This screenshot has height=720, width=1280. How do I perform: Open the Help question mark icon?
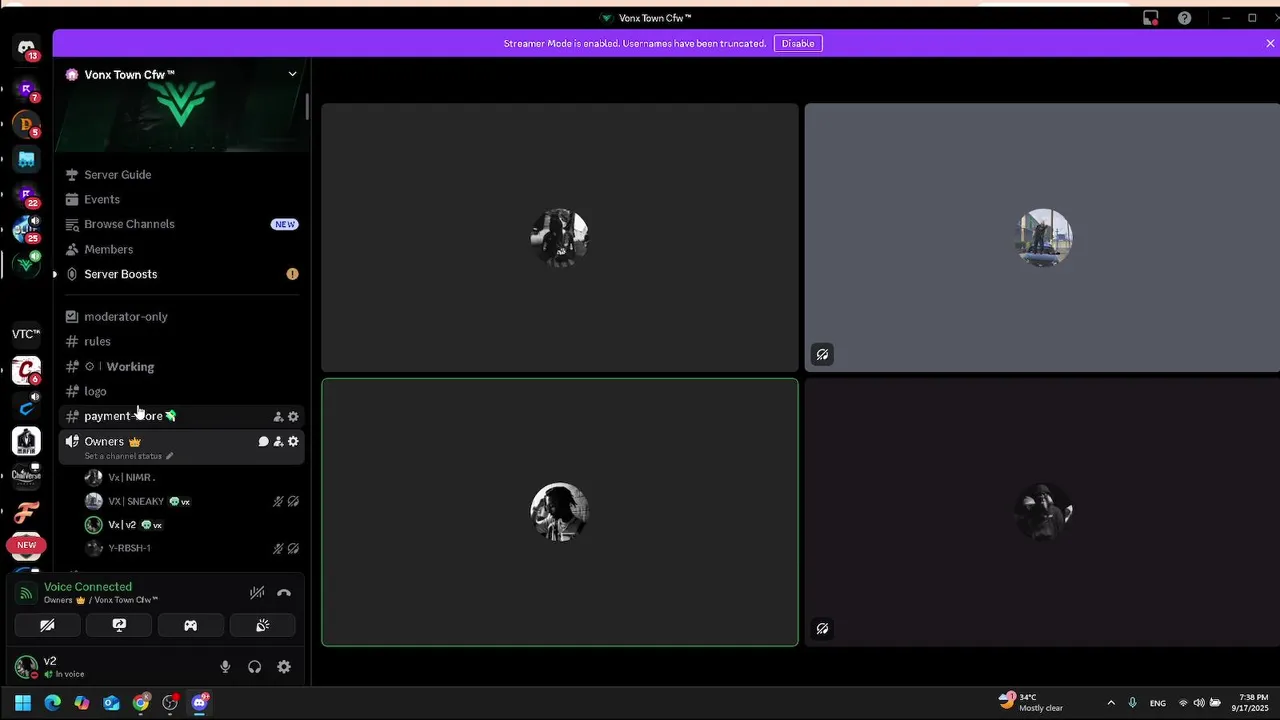1184,18
